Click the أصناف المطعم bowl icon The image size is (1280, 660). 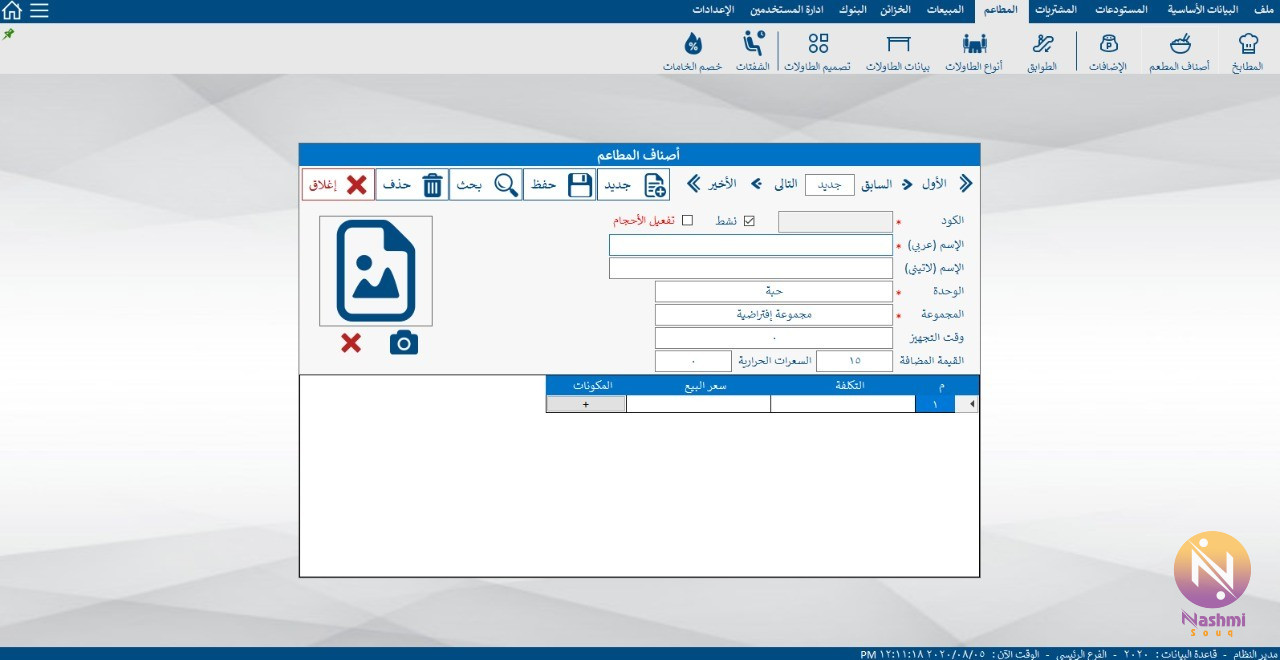point(1180,44)
